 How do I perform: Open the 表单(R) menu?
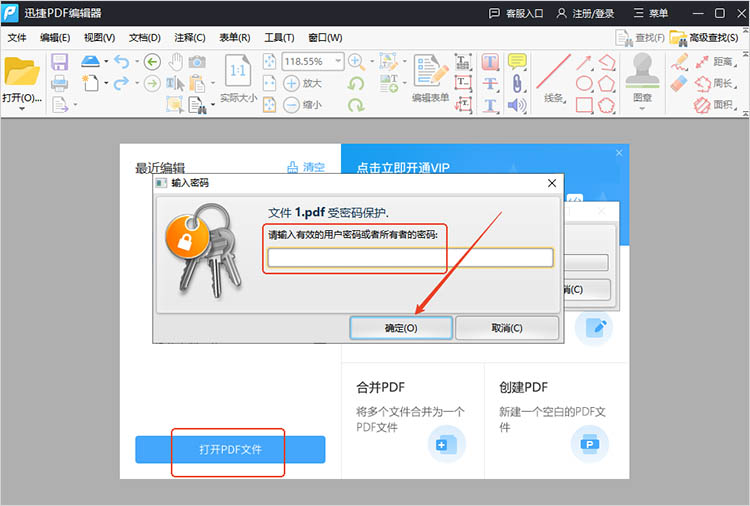pos(235,37)
